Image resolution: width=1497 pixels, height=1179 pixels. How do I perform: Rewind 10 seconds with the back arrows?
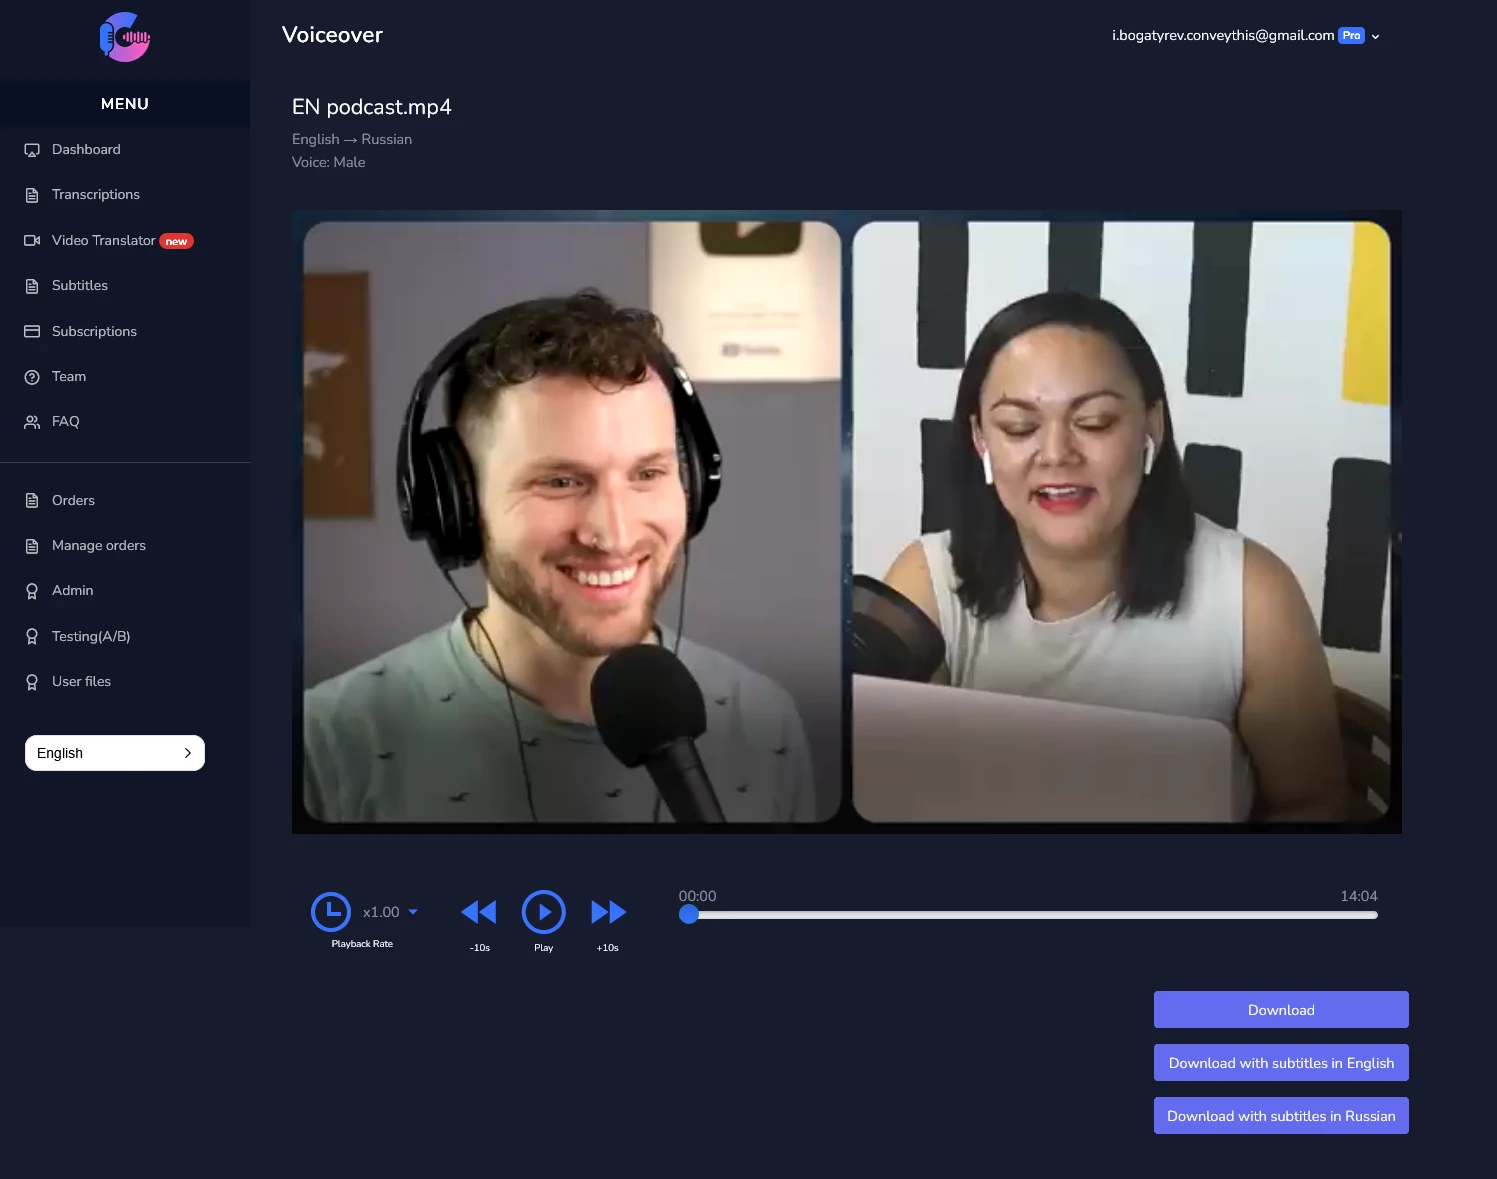click(x=479, y=912)
